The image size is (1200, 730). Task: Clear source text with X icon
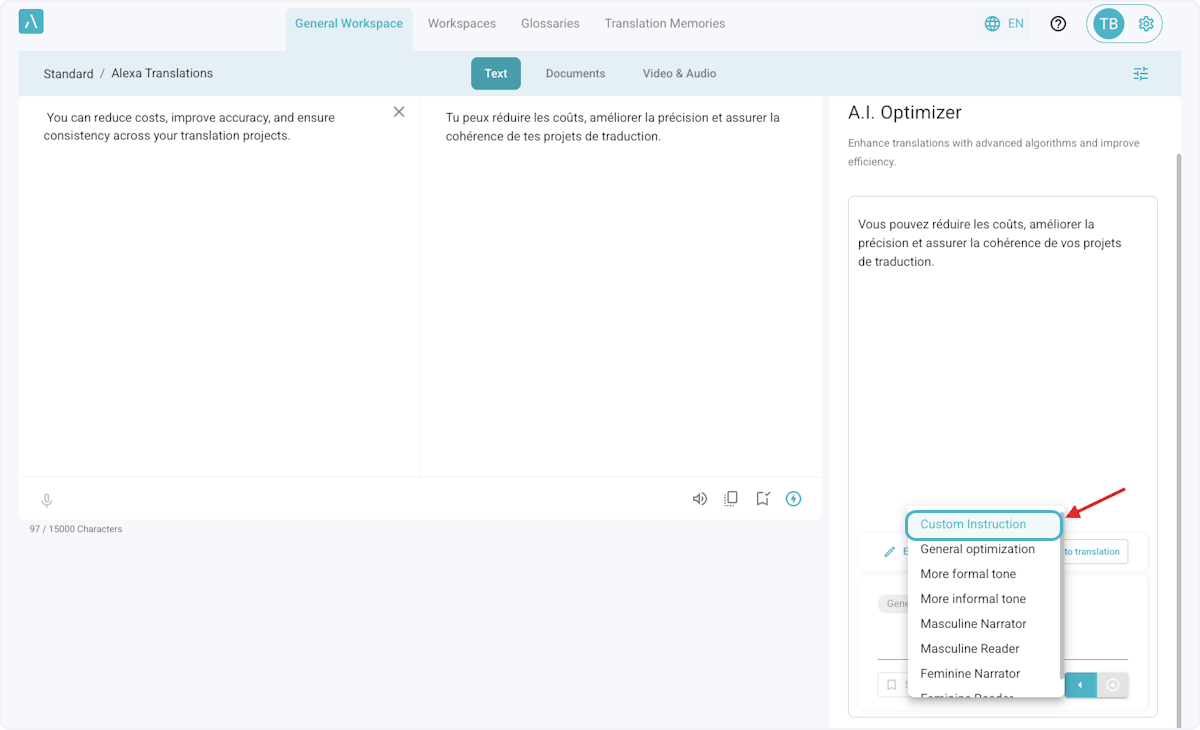click(399, 112)
